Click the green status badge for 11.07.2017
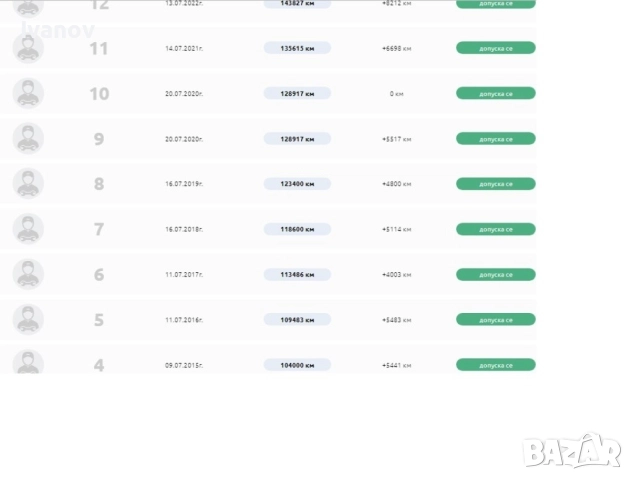This screenshot has height=480, width=633. (495, 274)
